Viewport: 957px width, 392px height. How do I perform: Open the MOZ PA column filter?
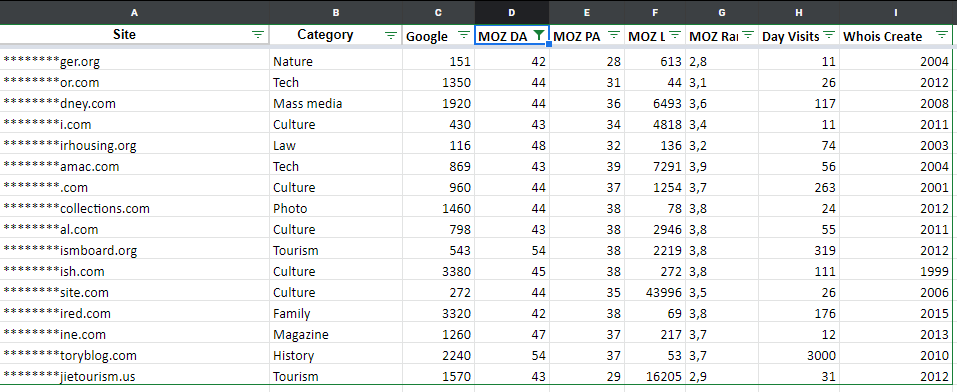point(614,35)
